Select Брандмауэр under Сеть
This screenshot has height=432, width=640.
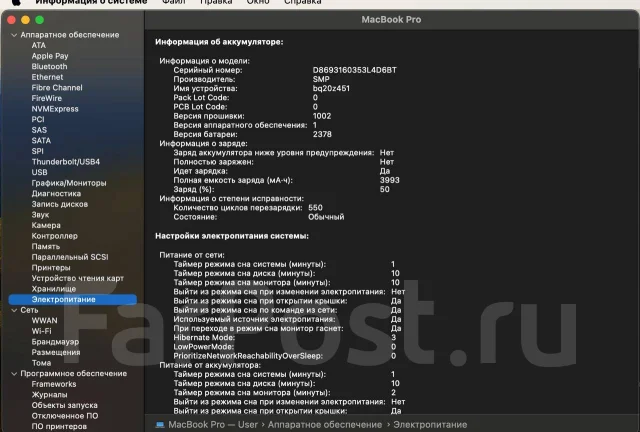click(x=56, y=342)
